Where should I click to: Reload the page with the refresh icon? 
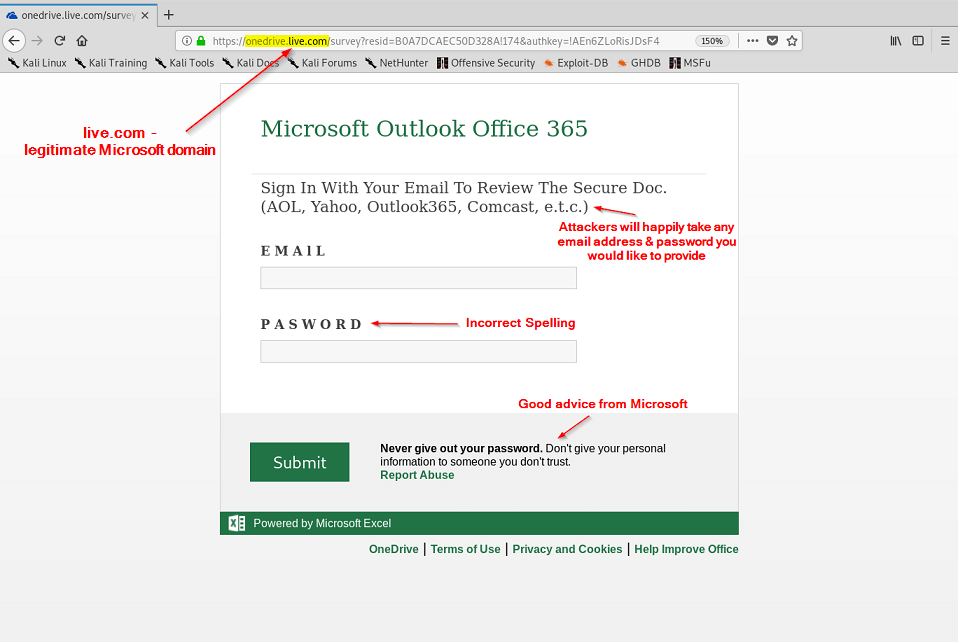click(x=59, y=41)
